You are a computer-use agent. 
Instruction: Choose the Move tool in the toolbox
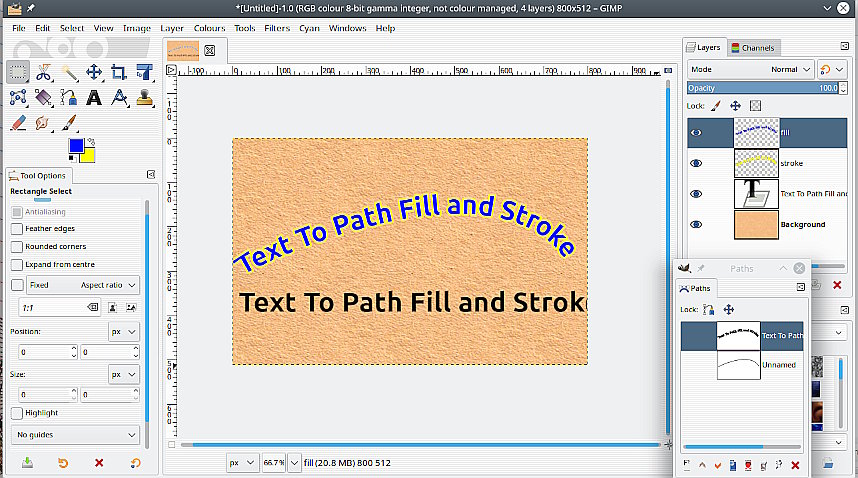pyautogui.click(x=94, y=72)
